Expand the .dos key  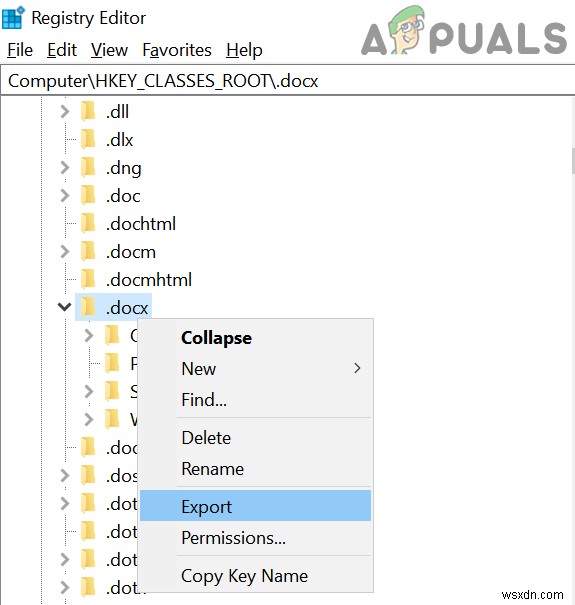[65, 475]
